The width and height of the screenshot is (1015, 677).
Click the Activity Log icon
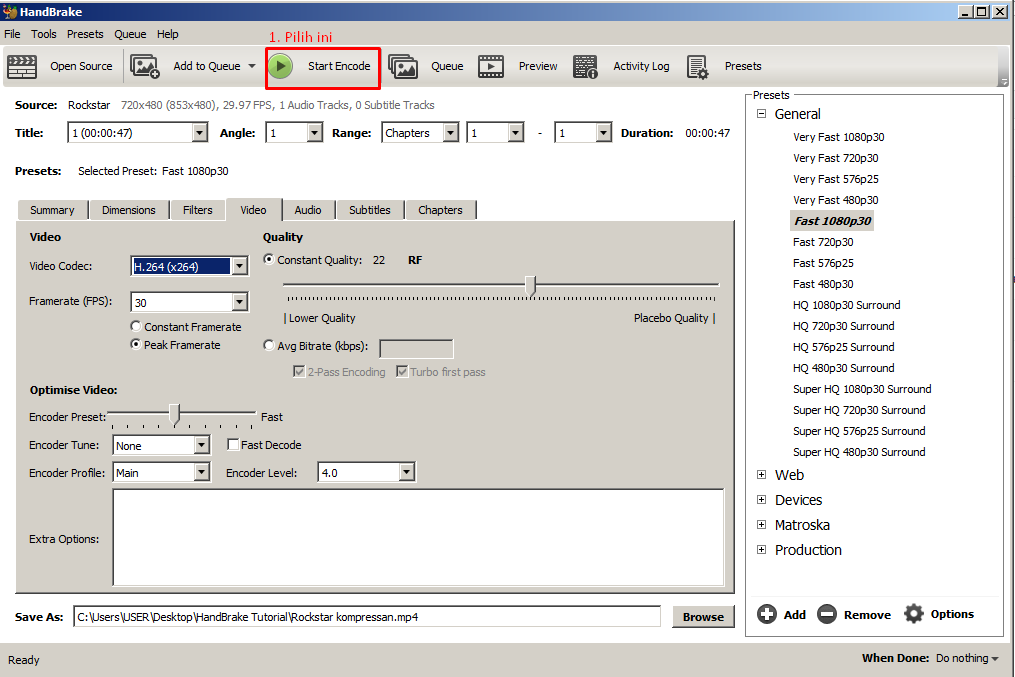pyautogui.click(x=585, y=67)
